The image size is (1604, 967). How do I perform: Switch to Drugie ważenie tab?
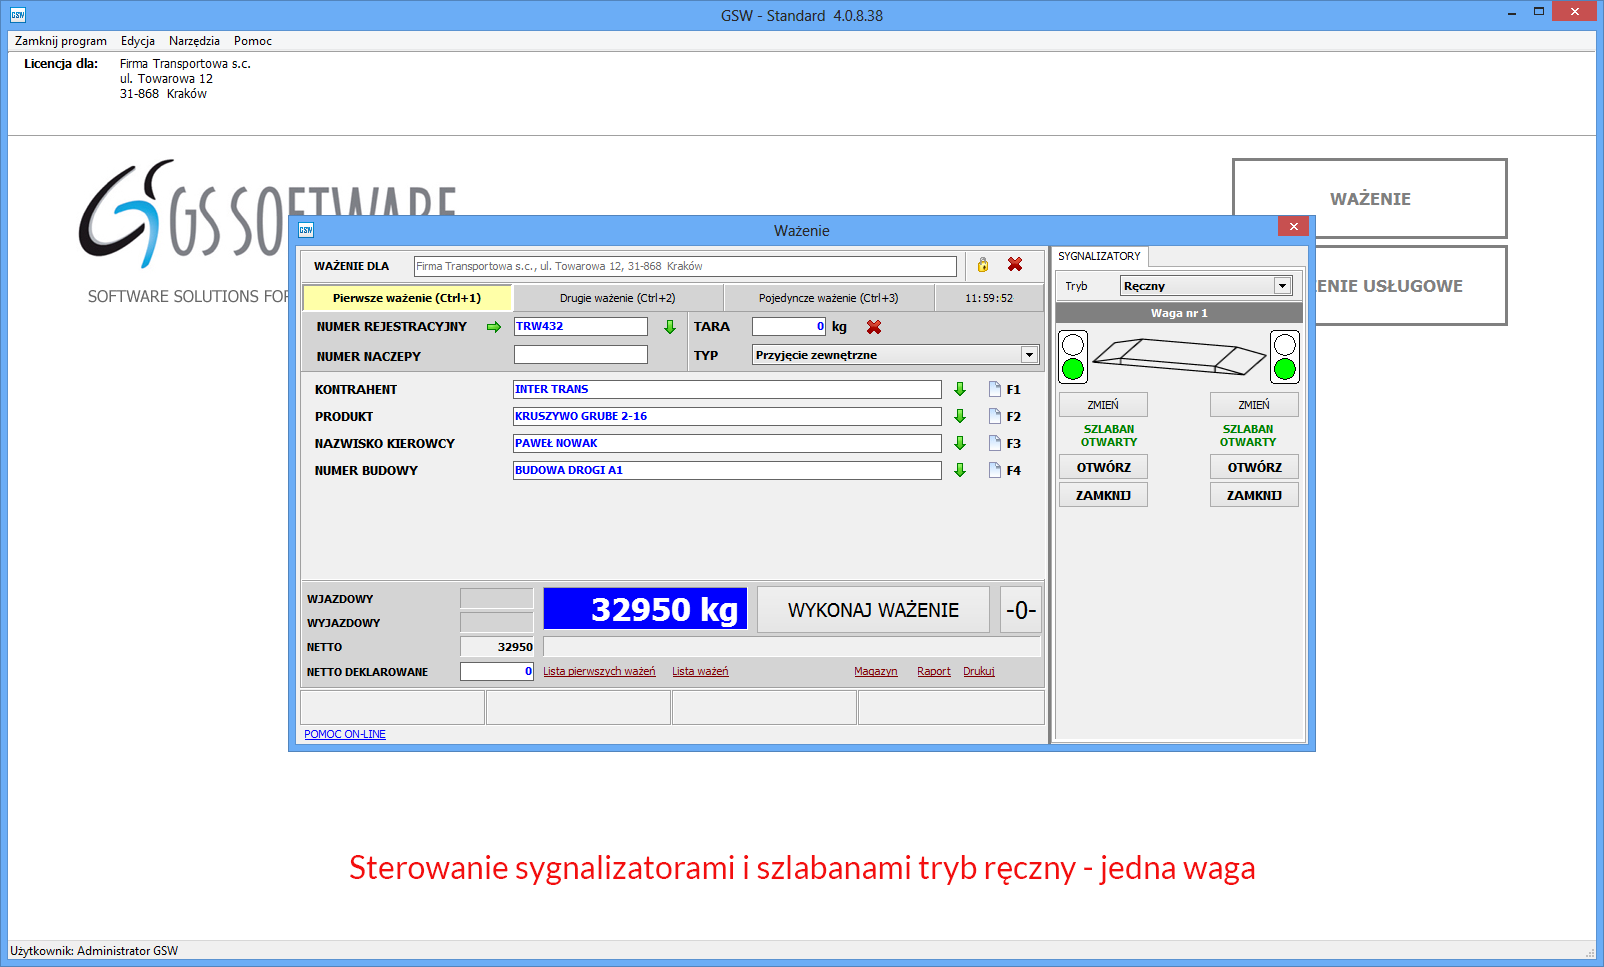click(x=617, y=298)
